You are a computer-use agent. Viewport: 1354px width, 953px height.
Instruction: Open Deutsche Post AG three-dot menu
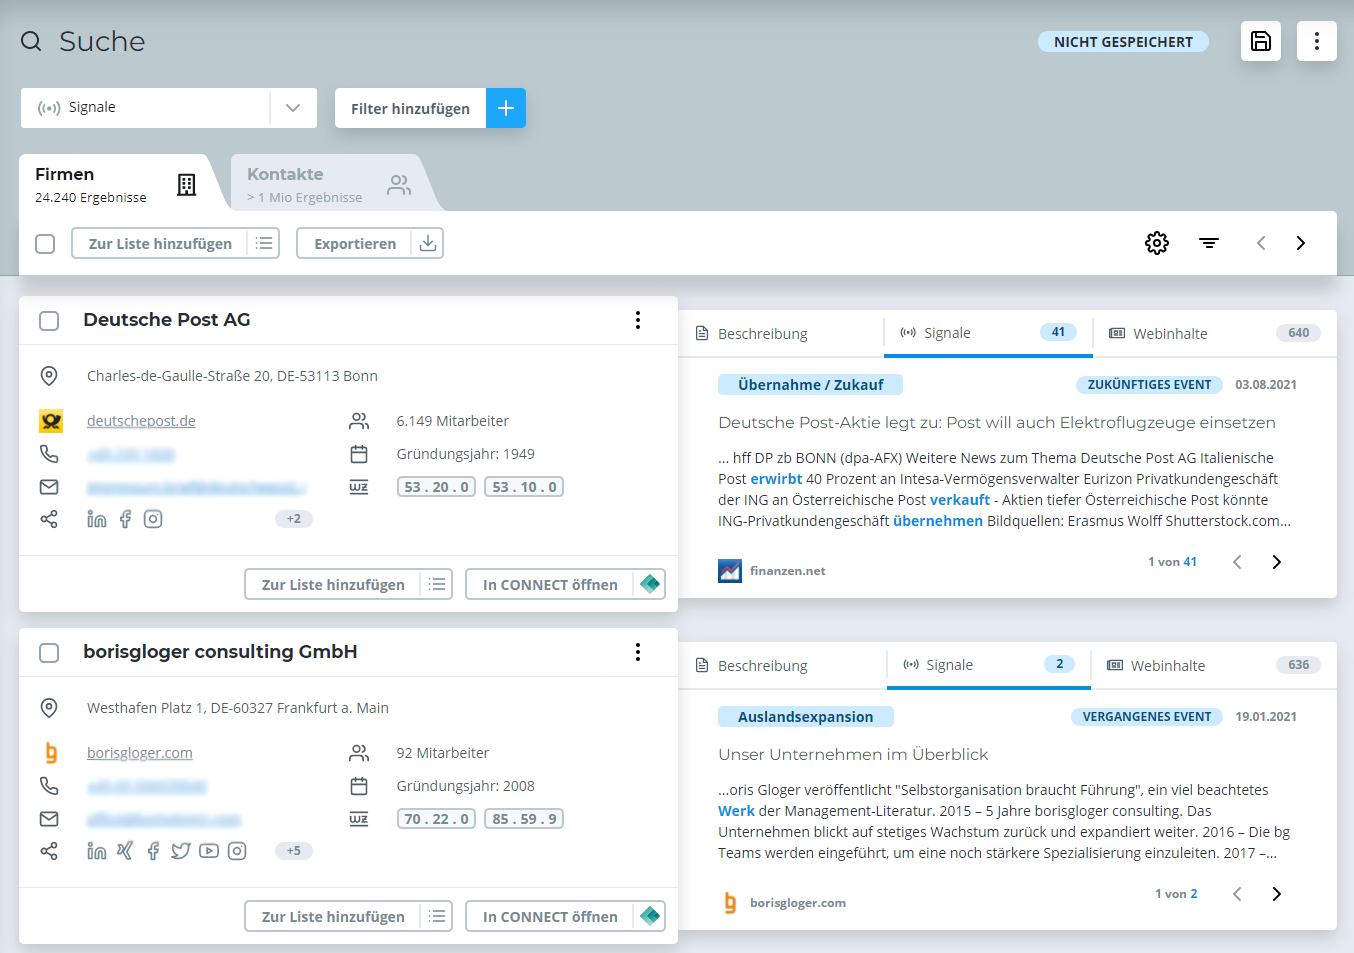click(638, 320)
